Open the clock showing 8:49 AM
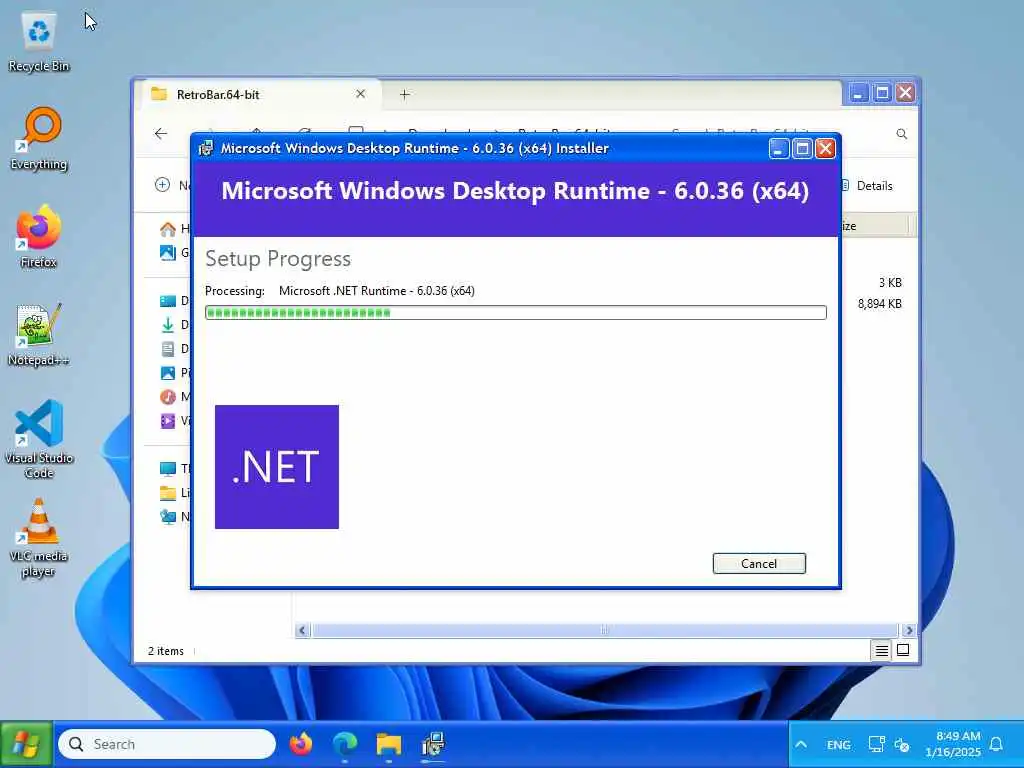The image size is (1024, 768). (953, 744)
